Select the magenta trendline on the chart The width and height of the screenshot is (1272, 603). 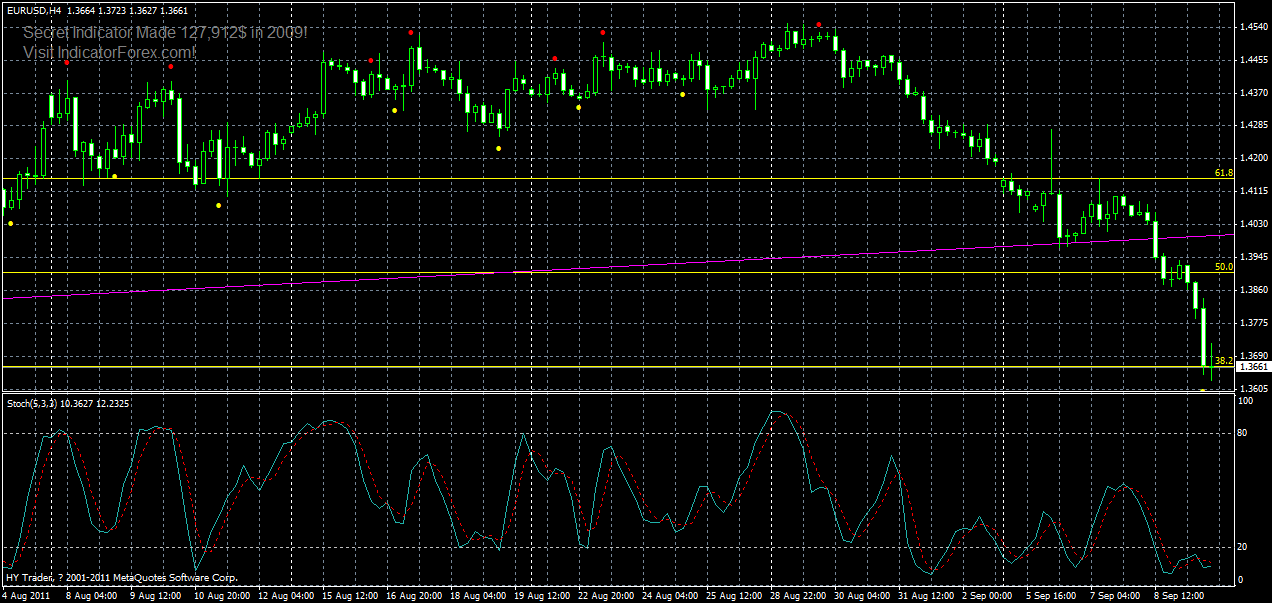(x=600, y=271)
